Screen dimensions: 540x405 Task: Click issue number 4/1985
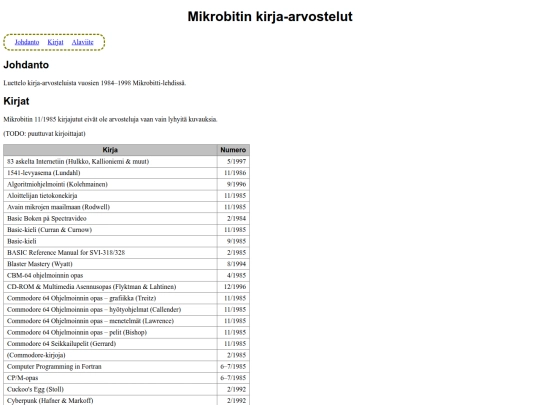point(233,275)
